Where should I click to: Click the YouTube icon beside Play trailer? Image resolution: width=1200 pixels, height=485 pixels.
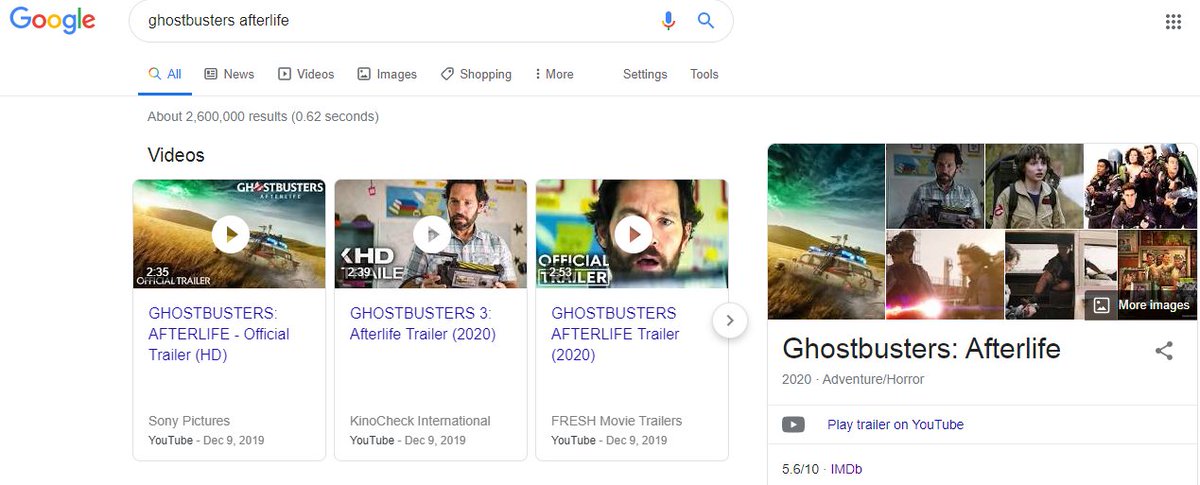[x=793, y=425]
